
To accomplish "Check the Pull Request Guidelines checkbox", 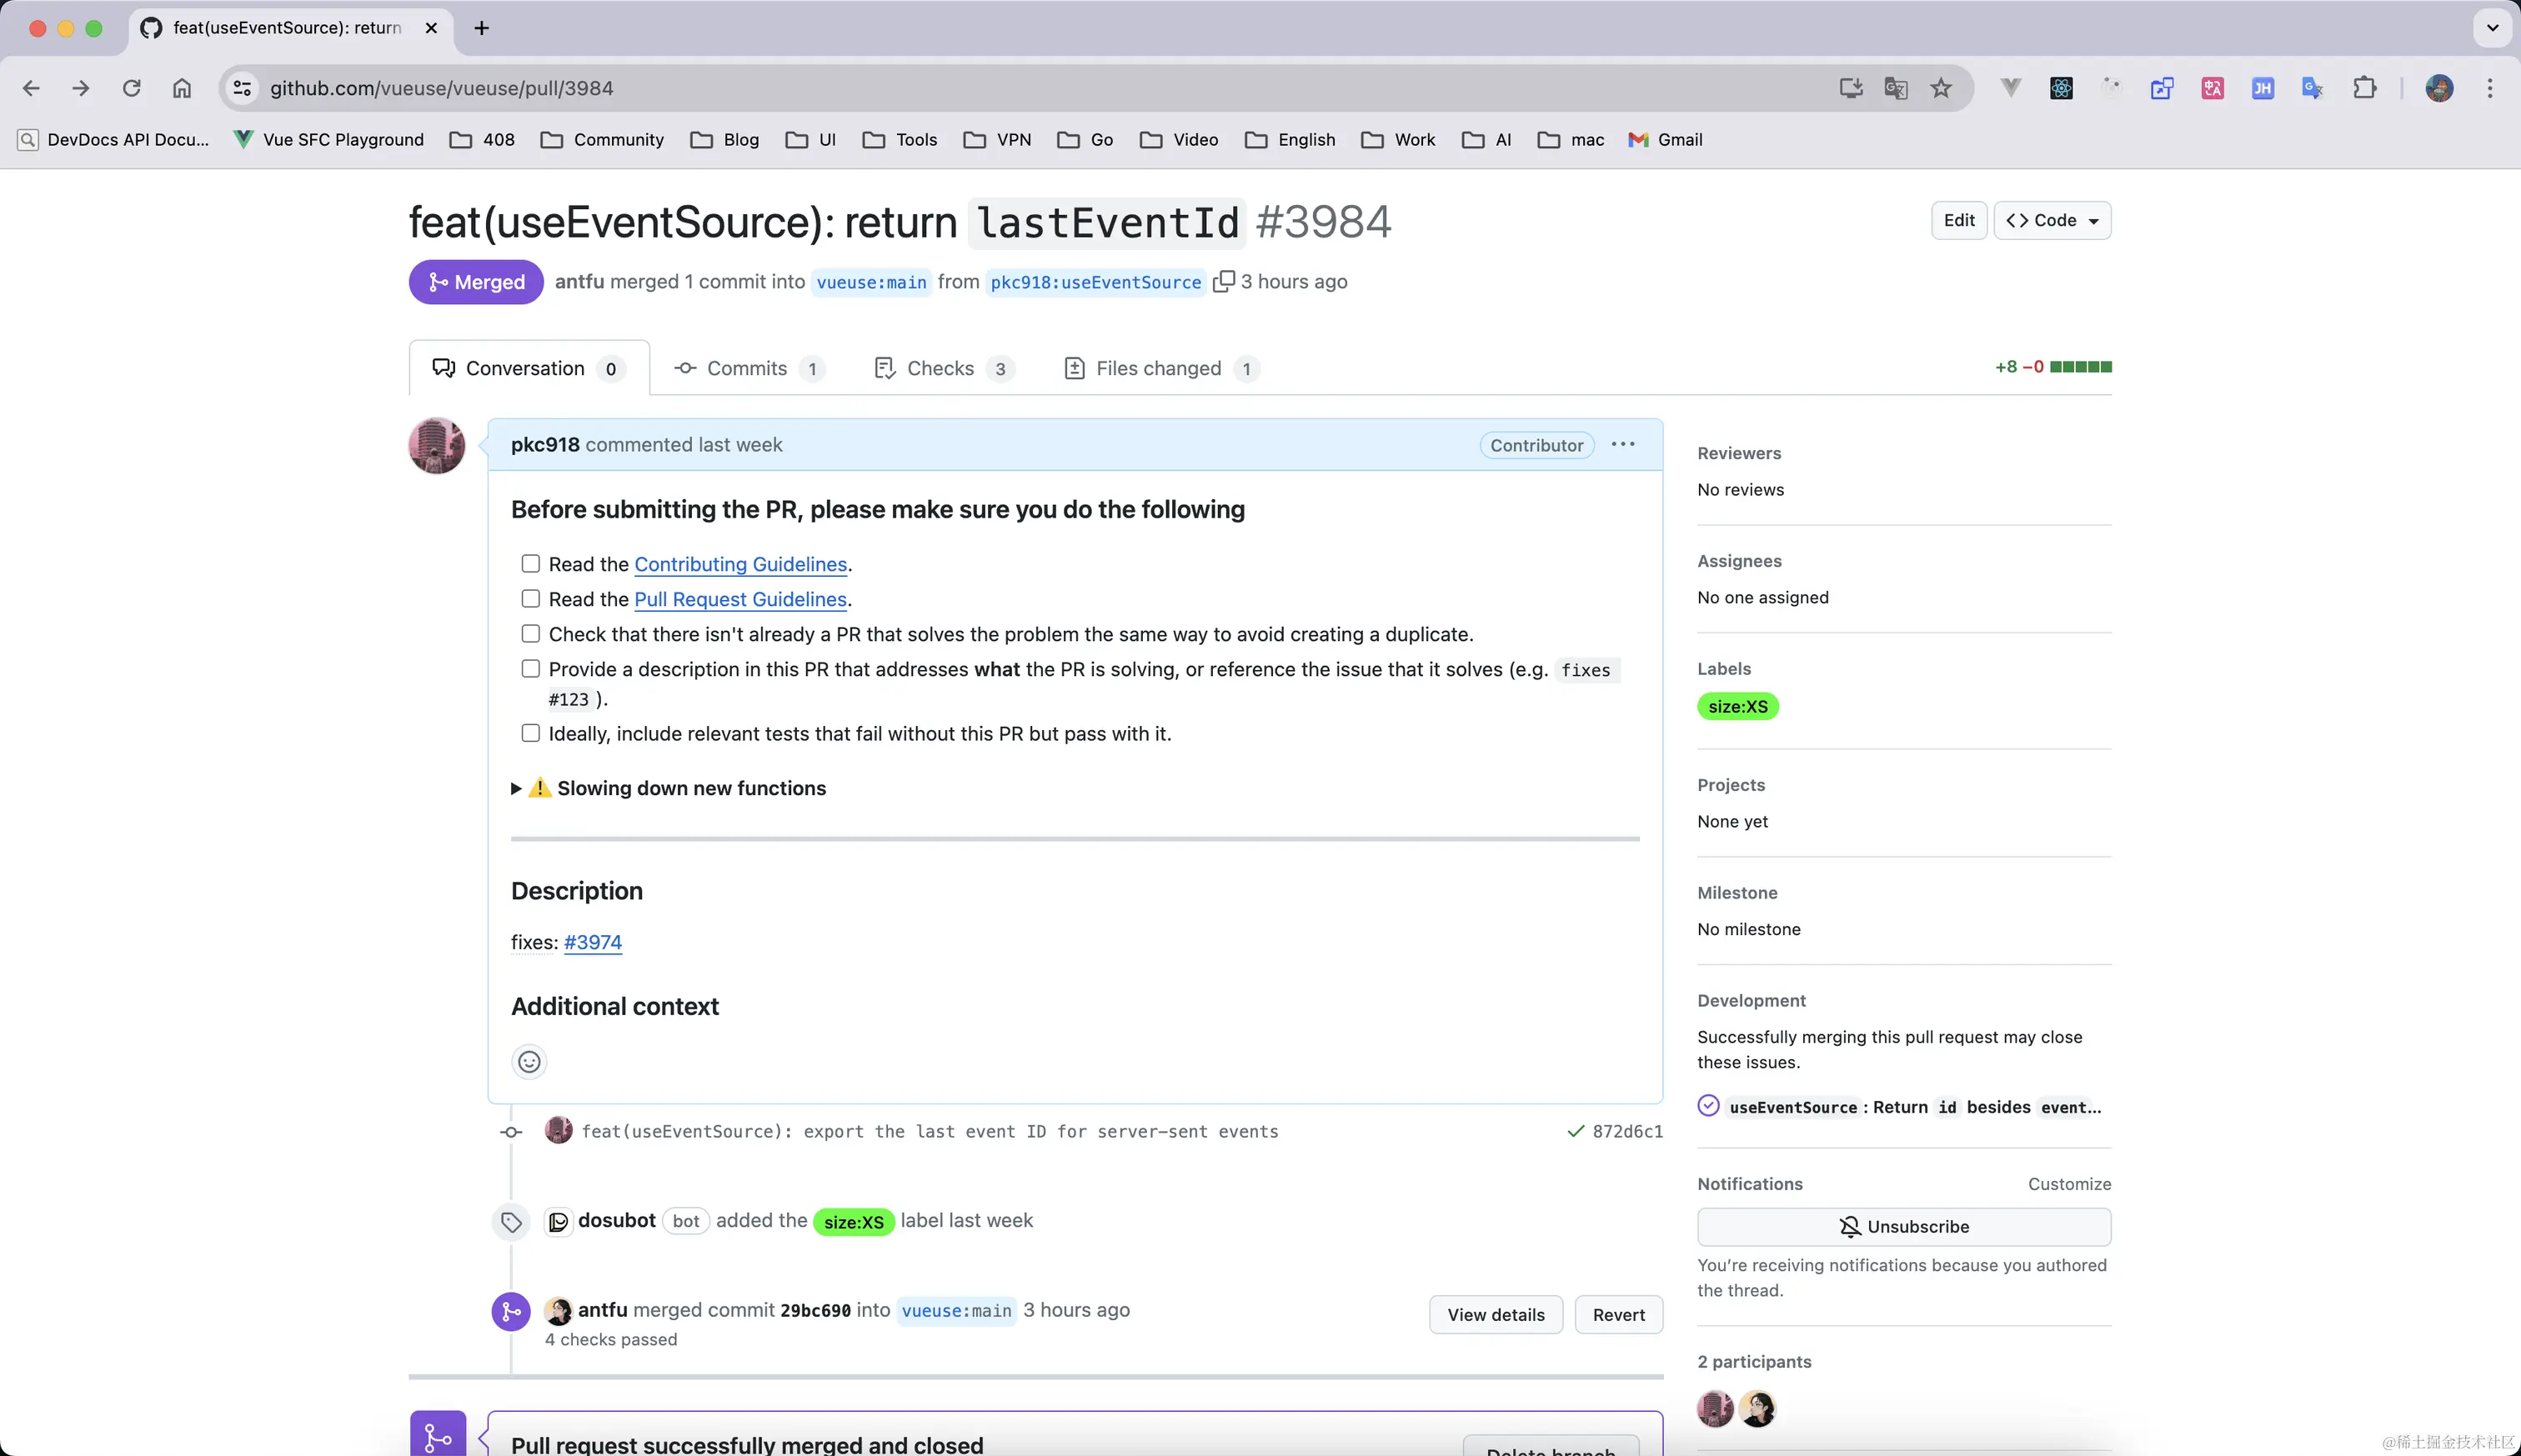I will click(x=530, y=598).
